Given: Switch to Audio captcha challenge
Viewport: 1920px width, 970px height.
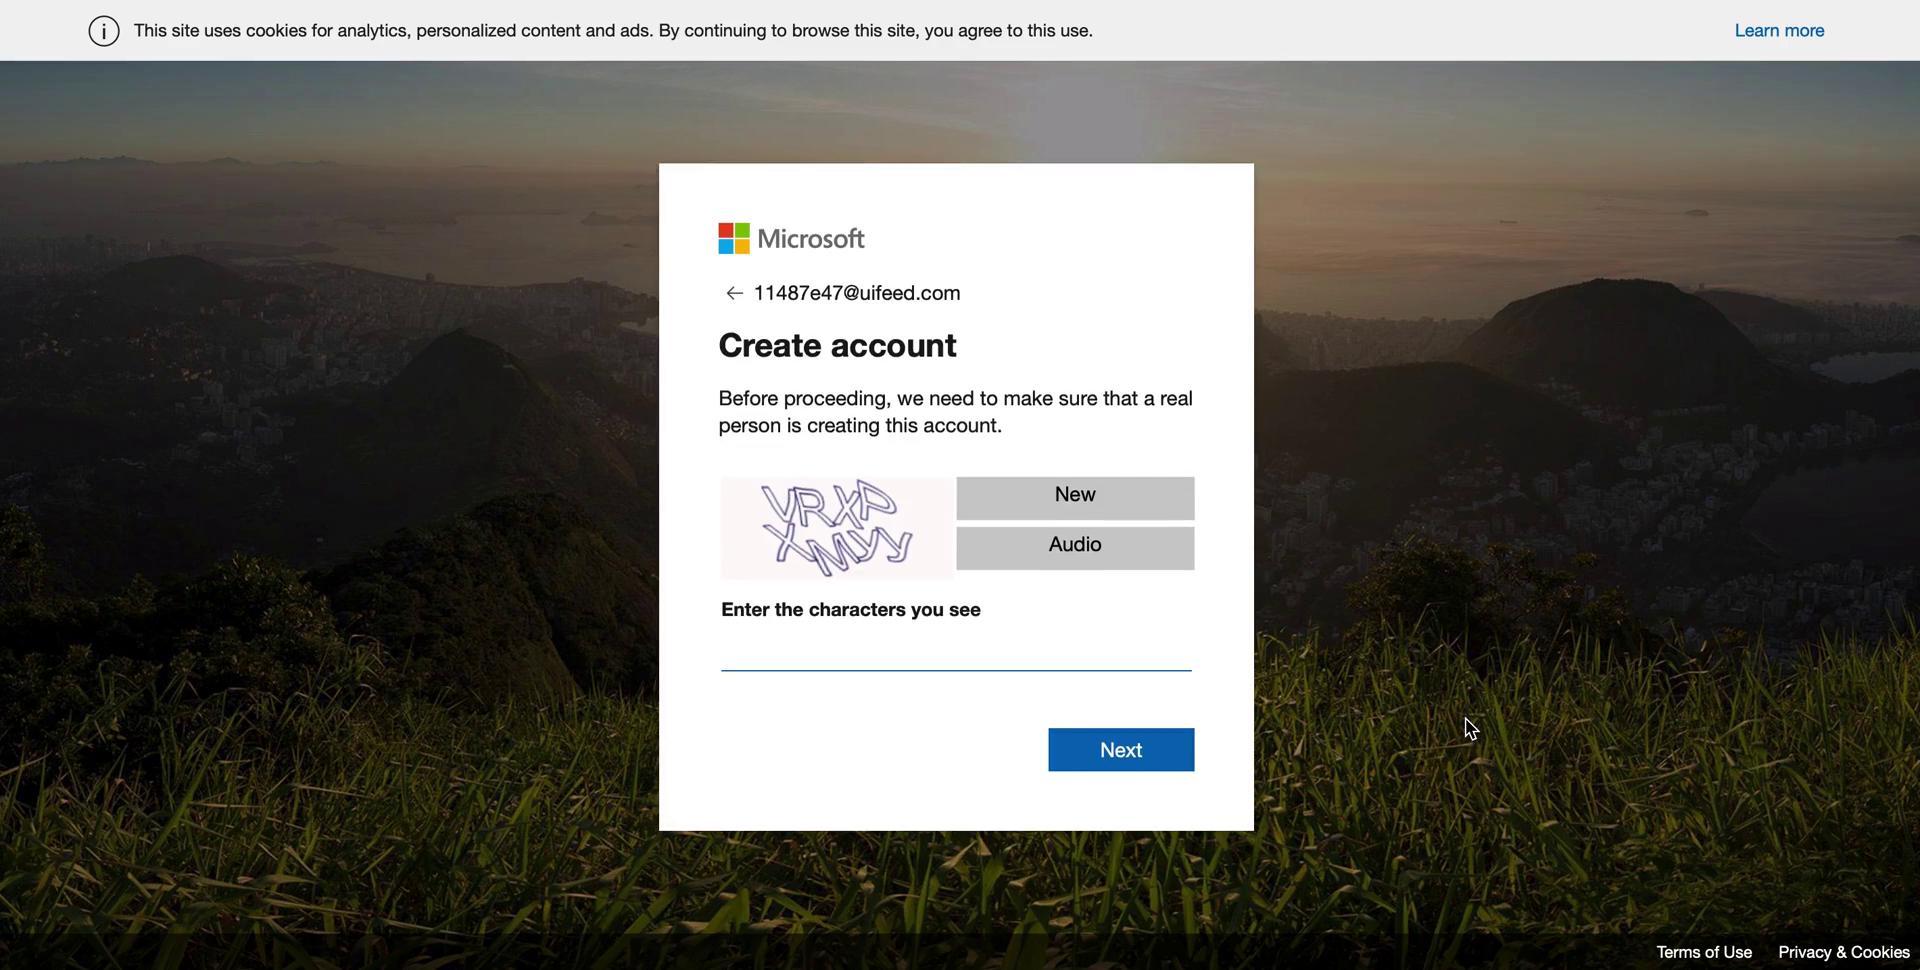Looking at the screenshot, I should tap(1075, 548).
